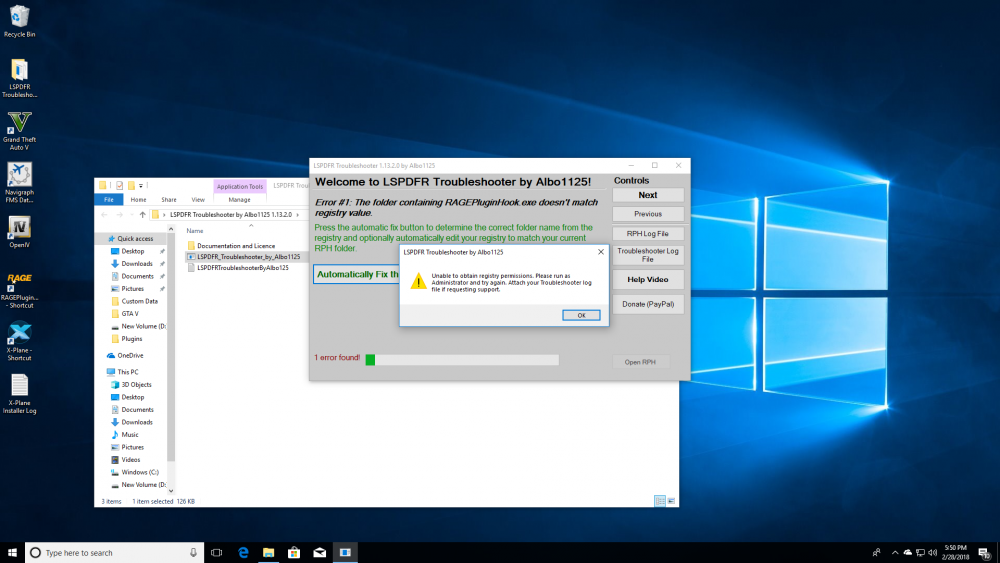Select the Navigraph FMS Data desktop icon

coord(19,183)
